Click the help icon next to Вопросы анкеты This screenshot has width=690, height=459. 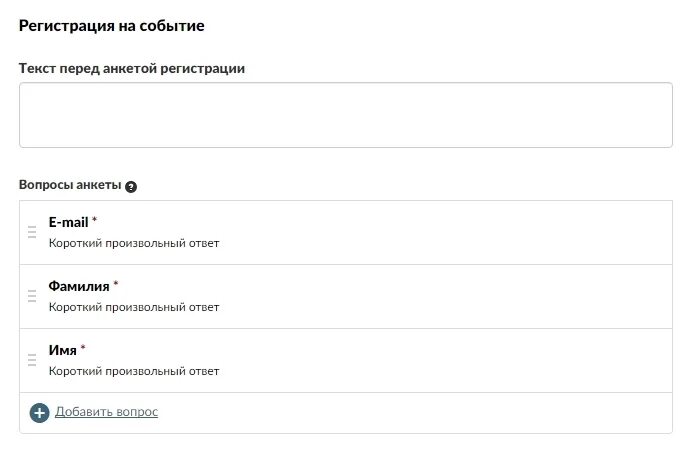tap(131, 187)
